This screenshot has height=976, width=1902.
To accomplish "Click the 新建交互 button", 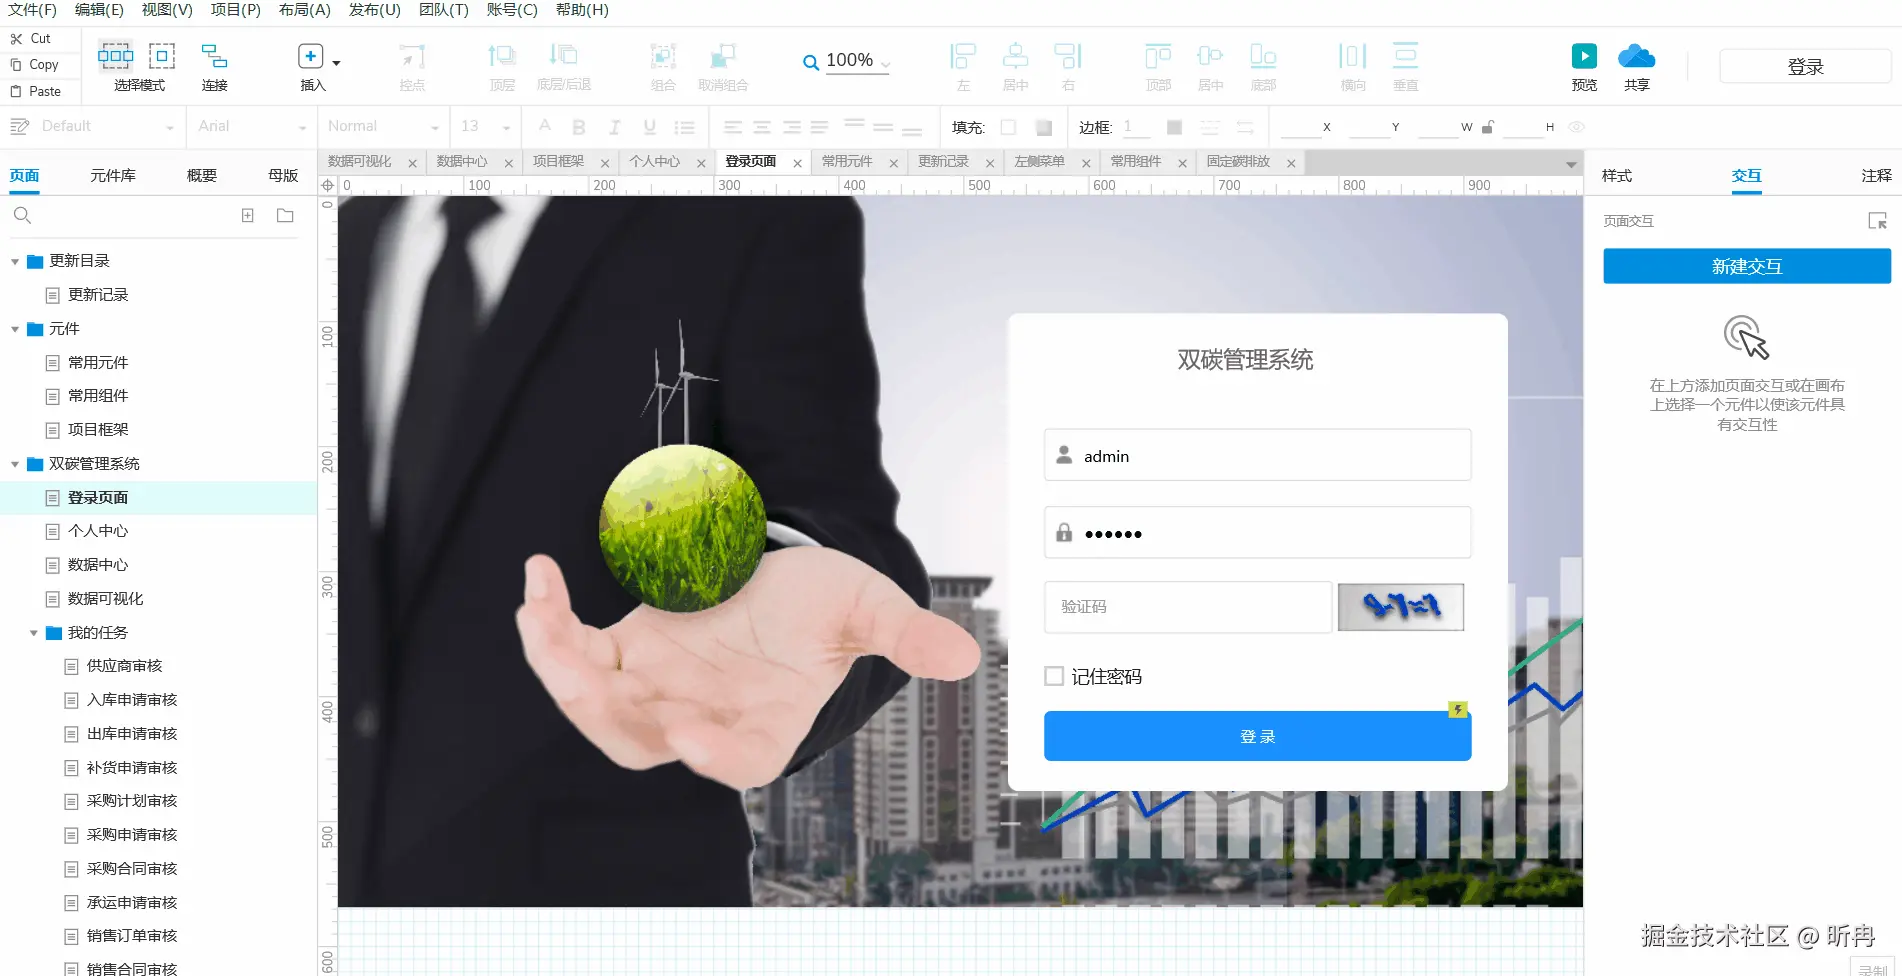I will [x=1745, y=266].
